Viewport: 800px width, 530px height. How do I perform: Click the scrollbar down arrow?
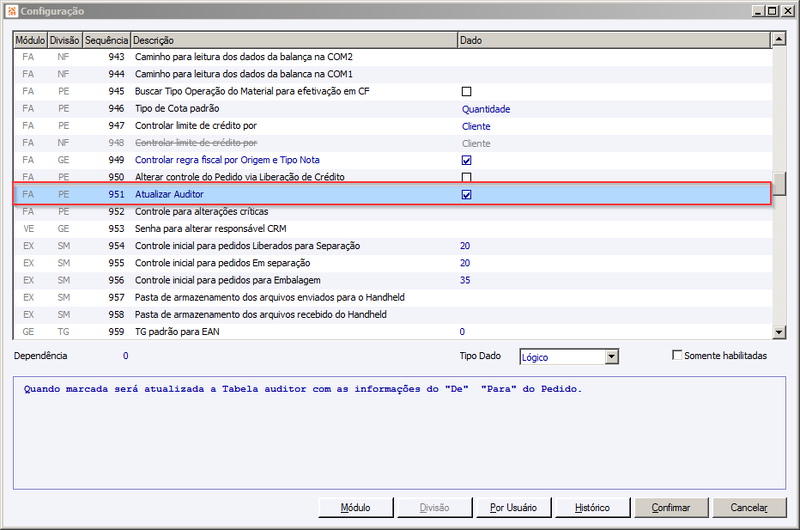point(779,332)
